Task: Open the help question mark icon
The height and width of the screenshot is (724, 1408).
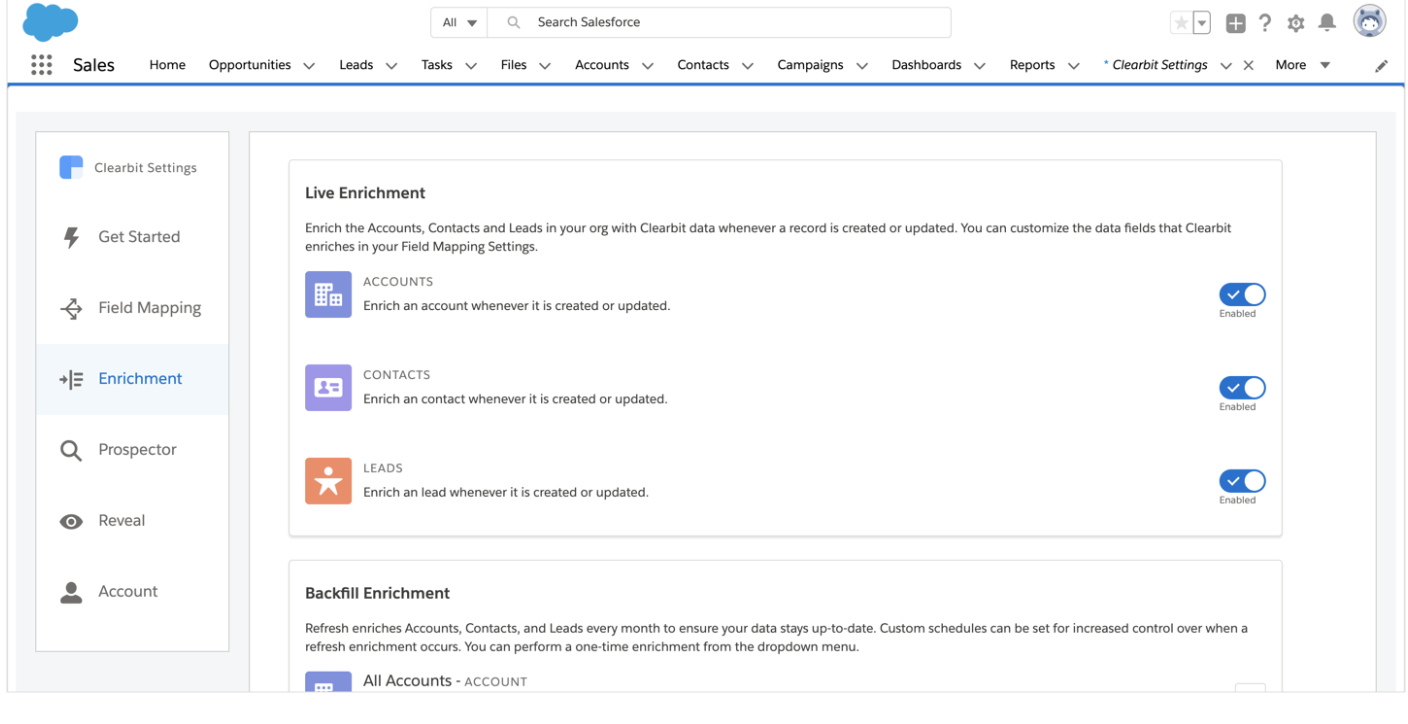Action: tap(1265, 23)
